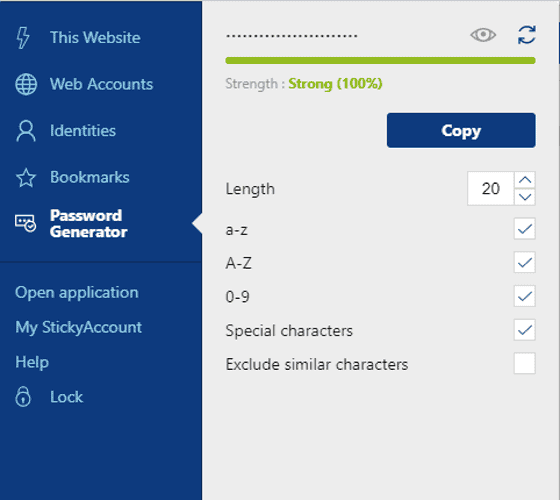Viewport: 560px width, 500px height.
Task: Open My StickyAccount
Action: (x=79, y=328)
